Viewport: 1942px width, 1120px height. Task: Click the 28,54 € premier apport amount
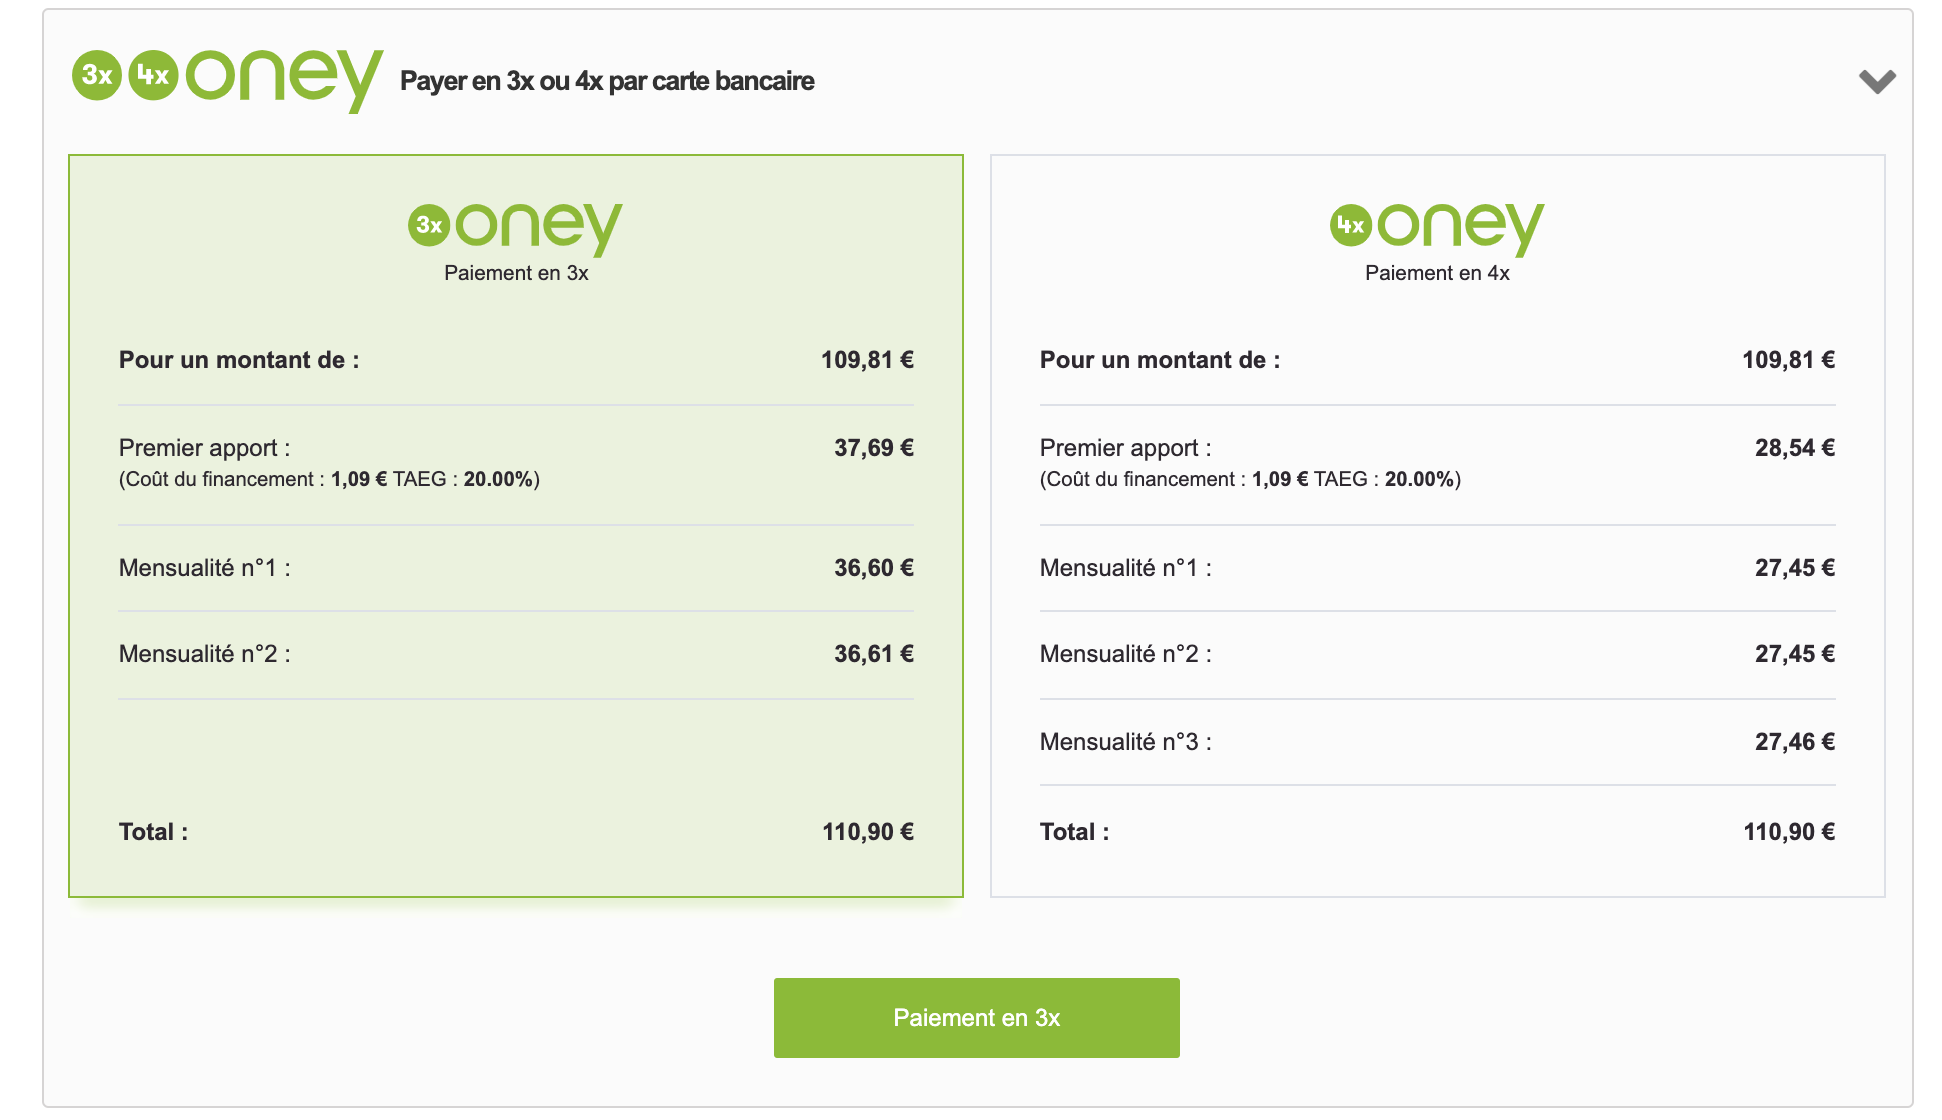[1795, 448]
